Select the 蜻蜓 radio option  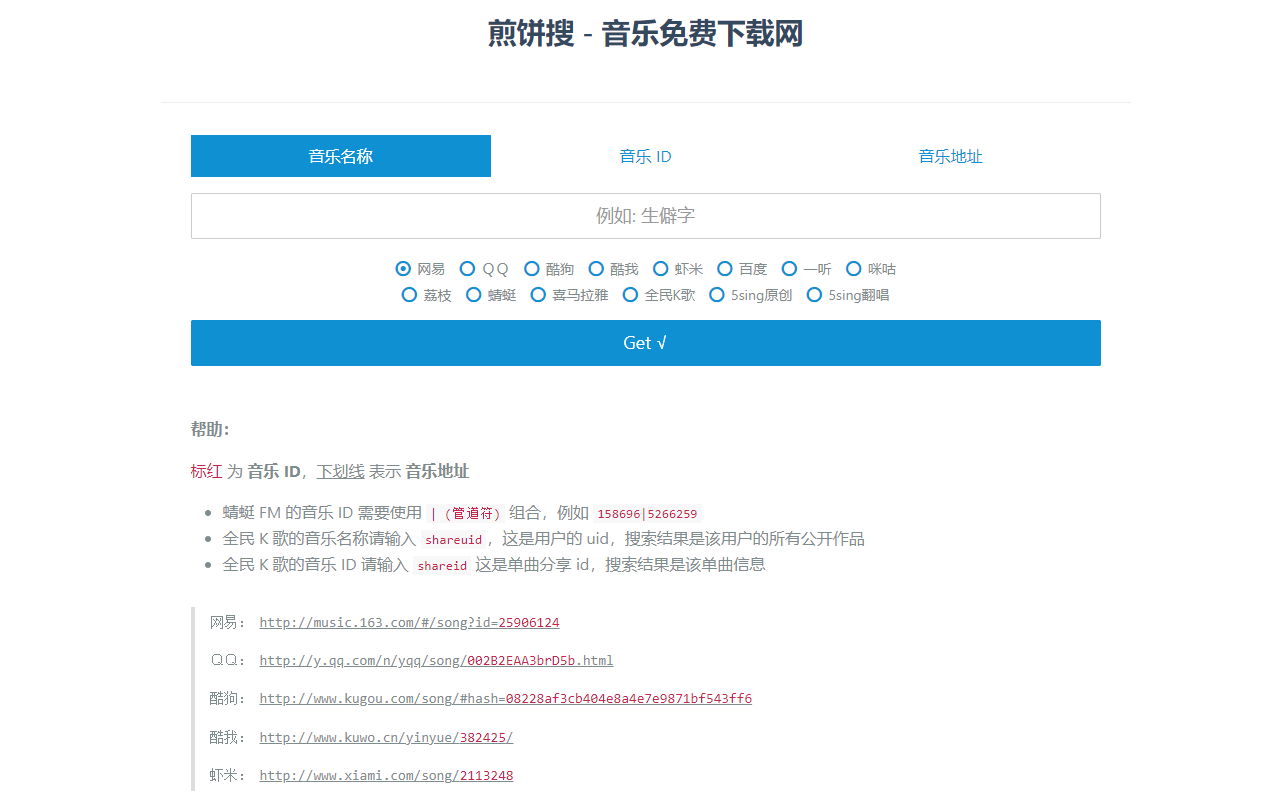point(474,294)
